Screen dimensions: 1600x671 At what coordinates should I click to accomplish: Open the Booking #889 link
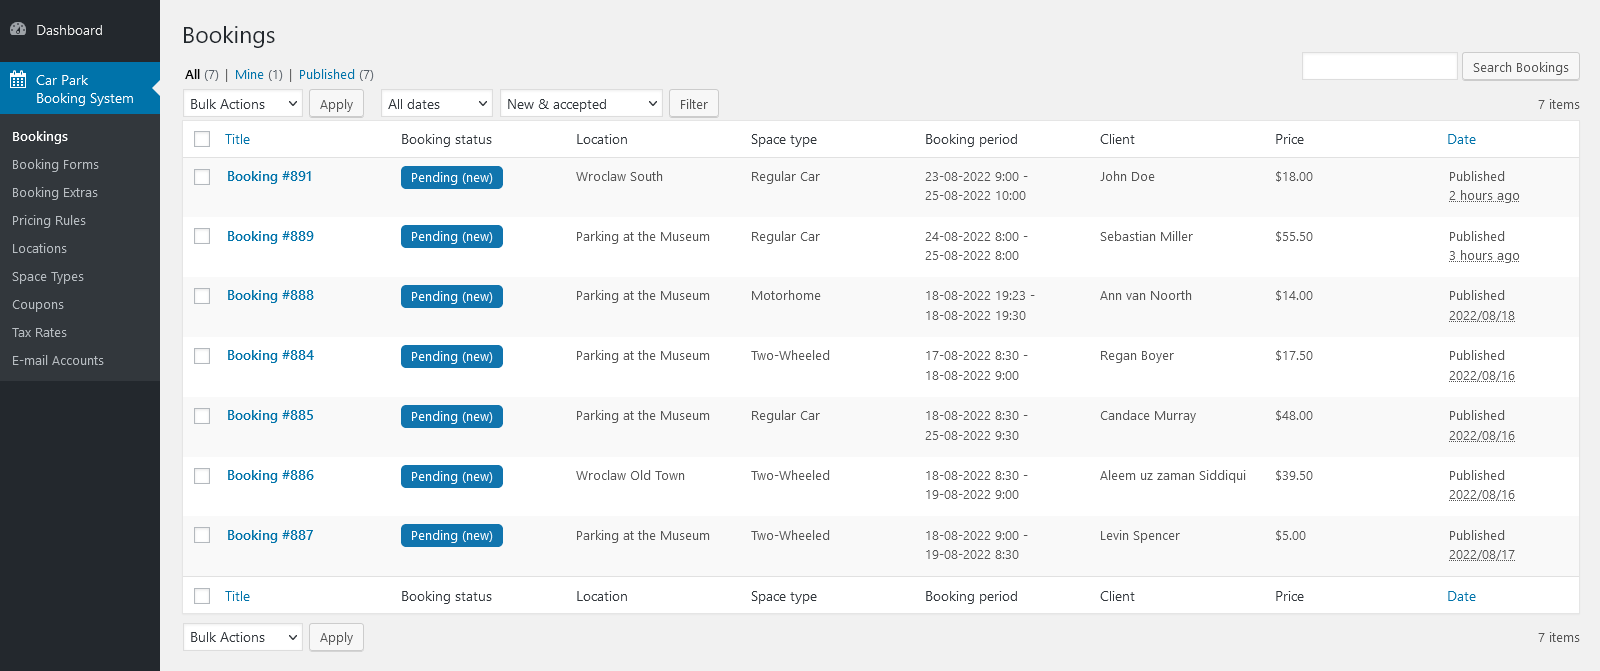pyautogui.click(x=270, y=237)
